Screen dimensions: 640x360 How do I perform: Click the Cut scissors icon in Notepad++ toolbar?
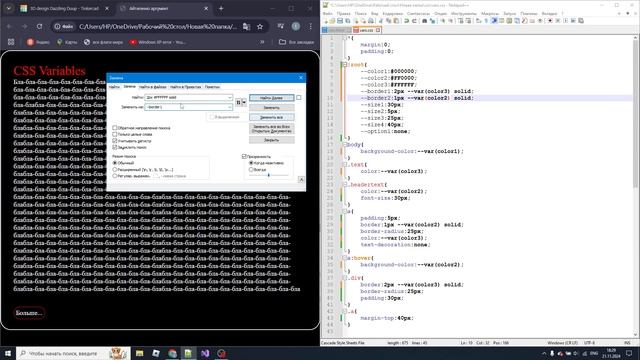pos(380,20)
